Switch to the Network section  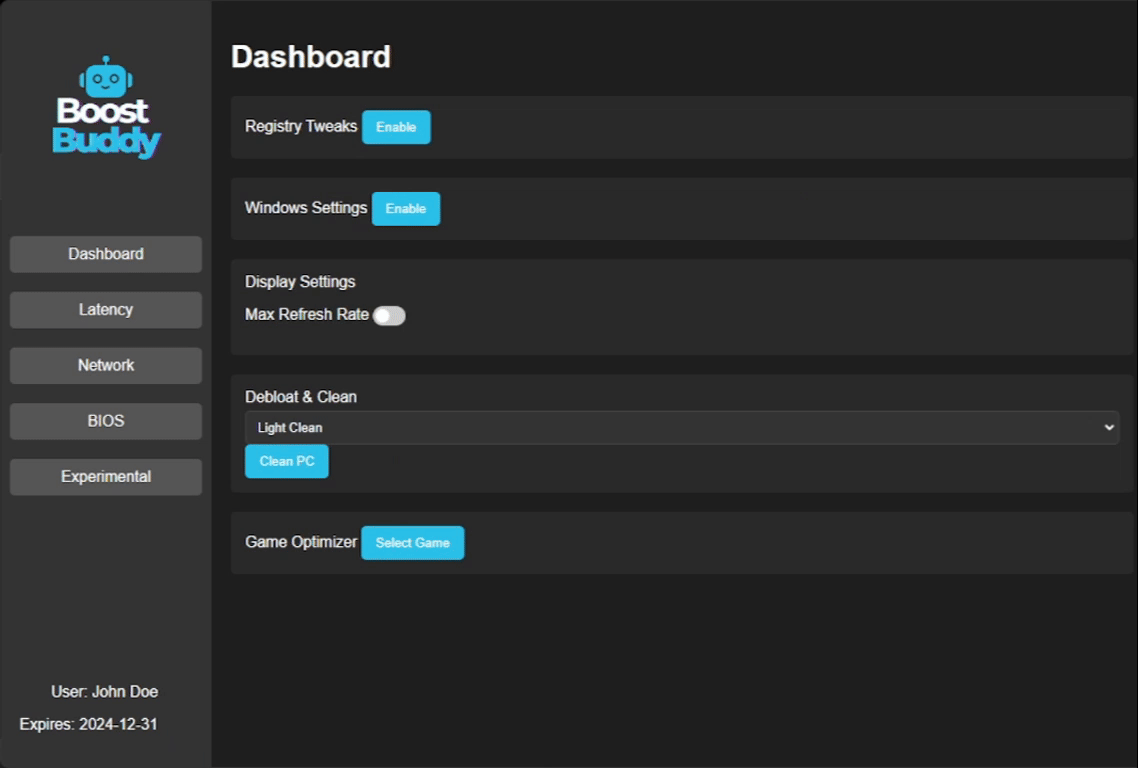[106, 365]
